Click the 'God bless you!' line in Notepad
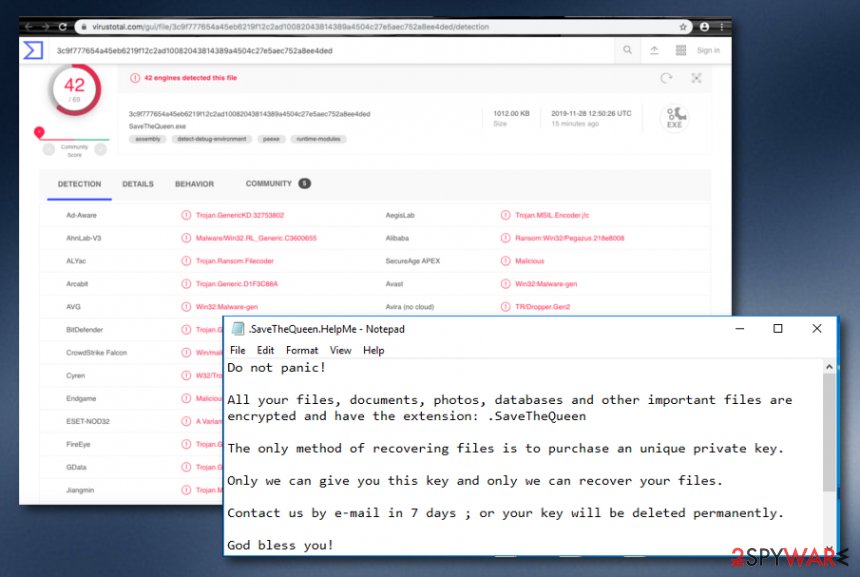The height and width of the screenshot is (577, 860). click(280, 545)
